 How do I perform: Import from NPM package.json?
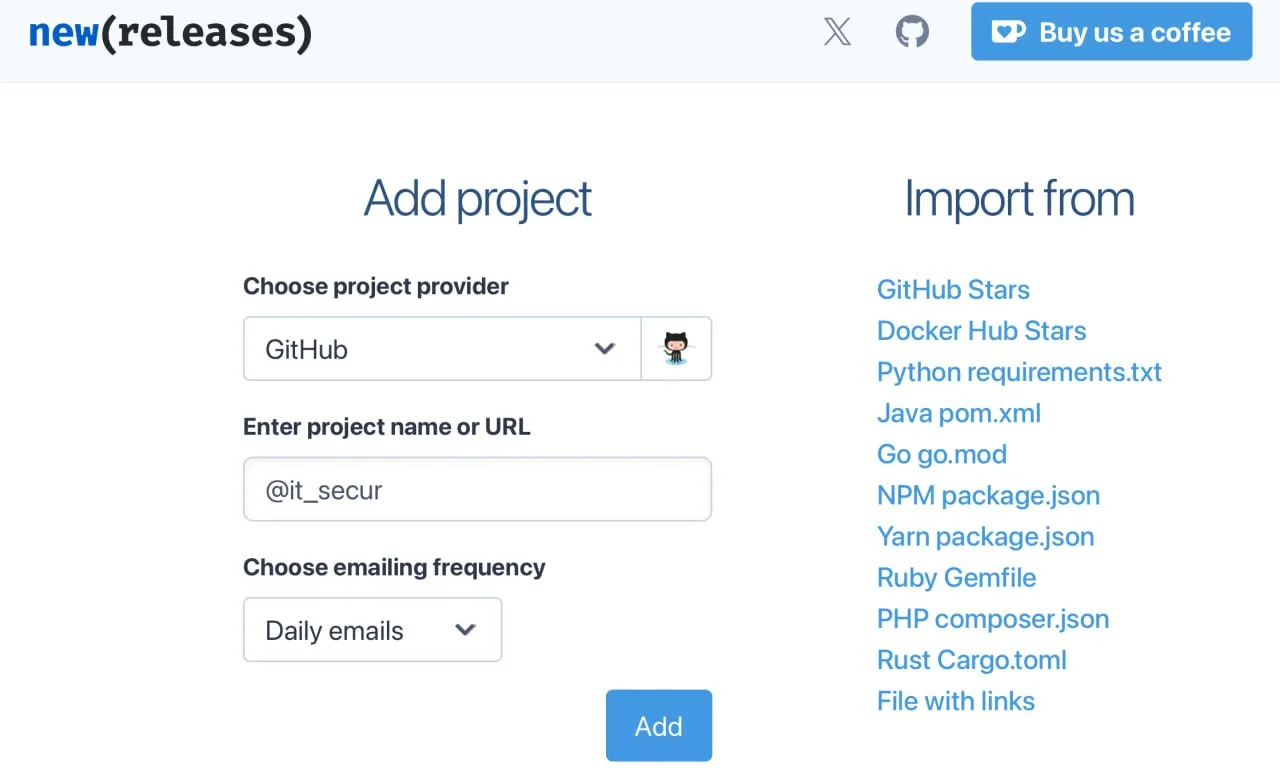[988, 495]
